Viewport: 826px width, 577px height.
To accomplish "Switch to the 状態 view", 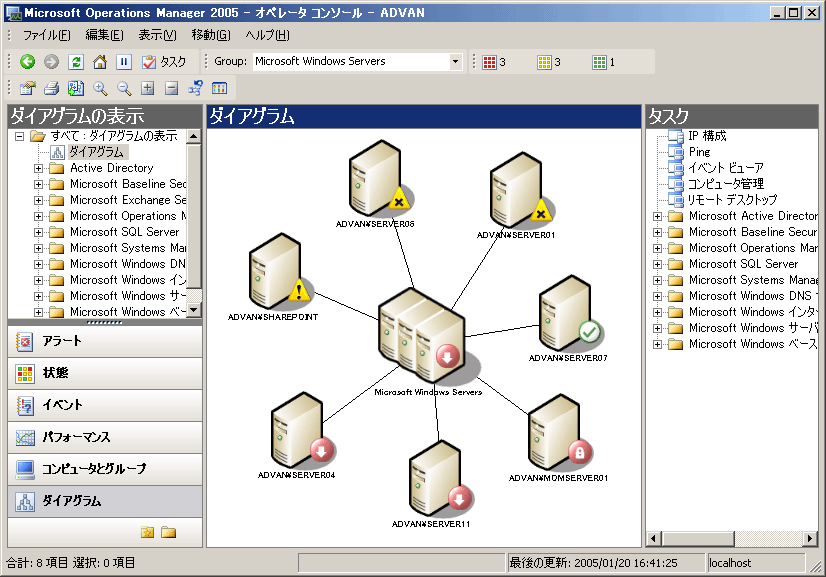I will [x=105, y=374].
